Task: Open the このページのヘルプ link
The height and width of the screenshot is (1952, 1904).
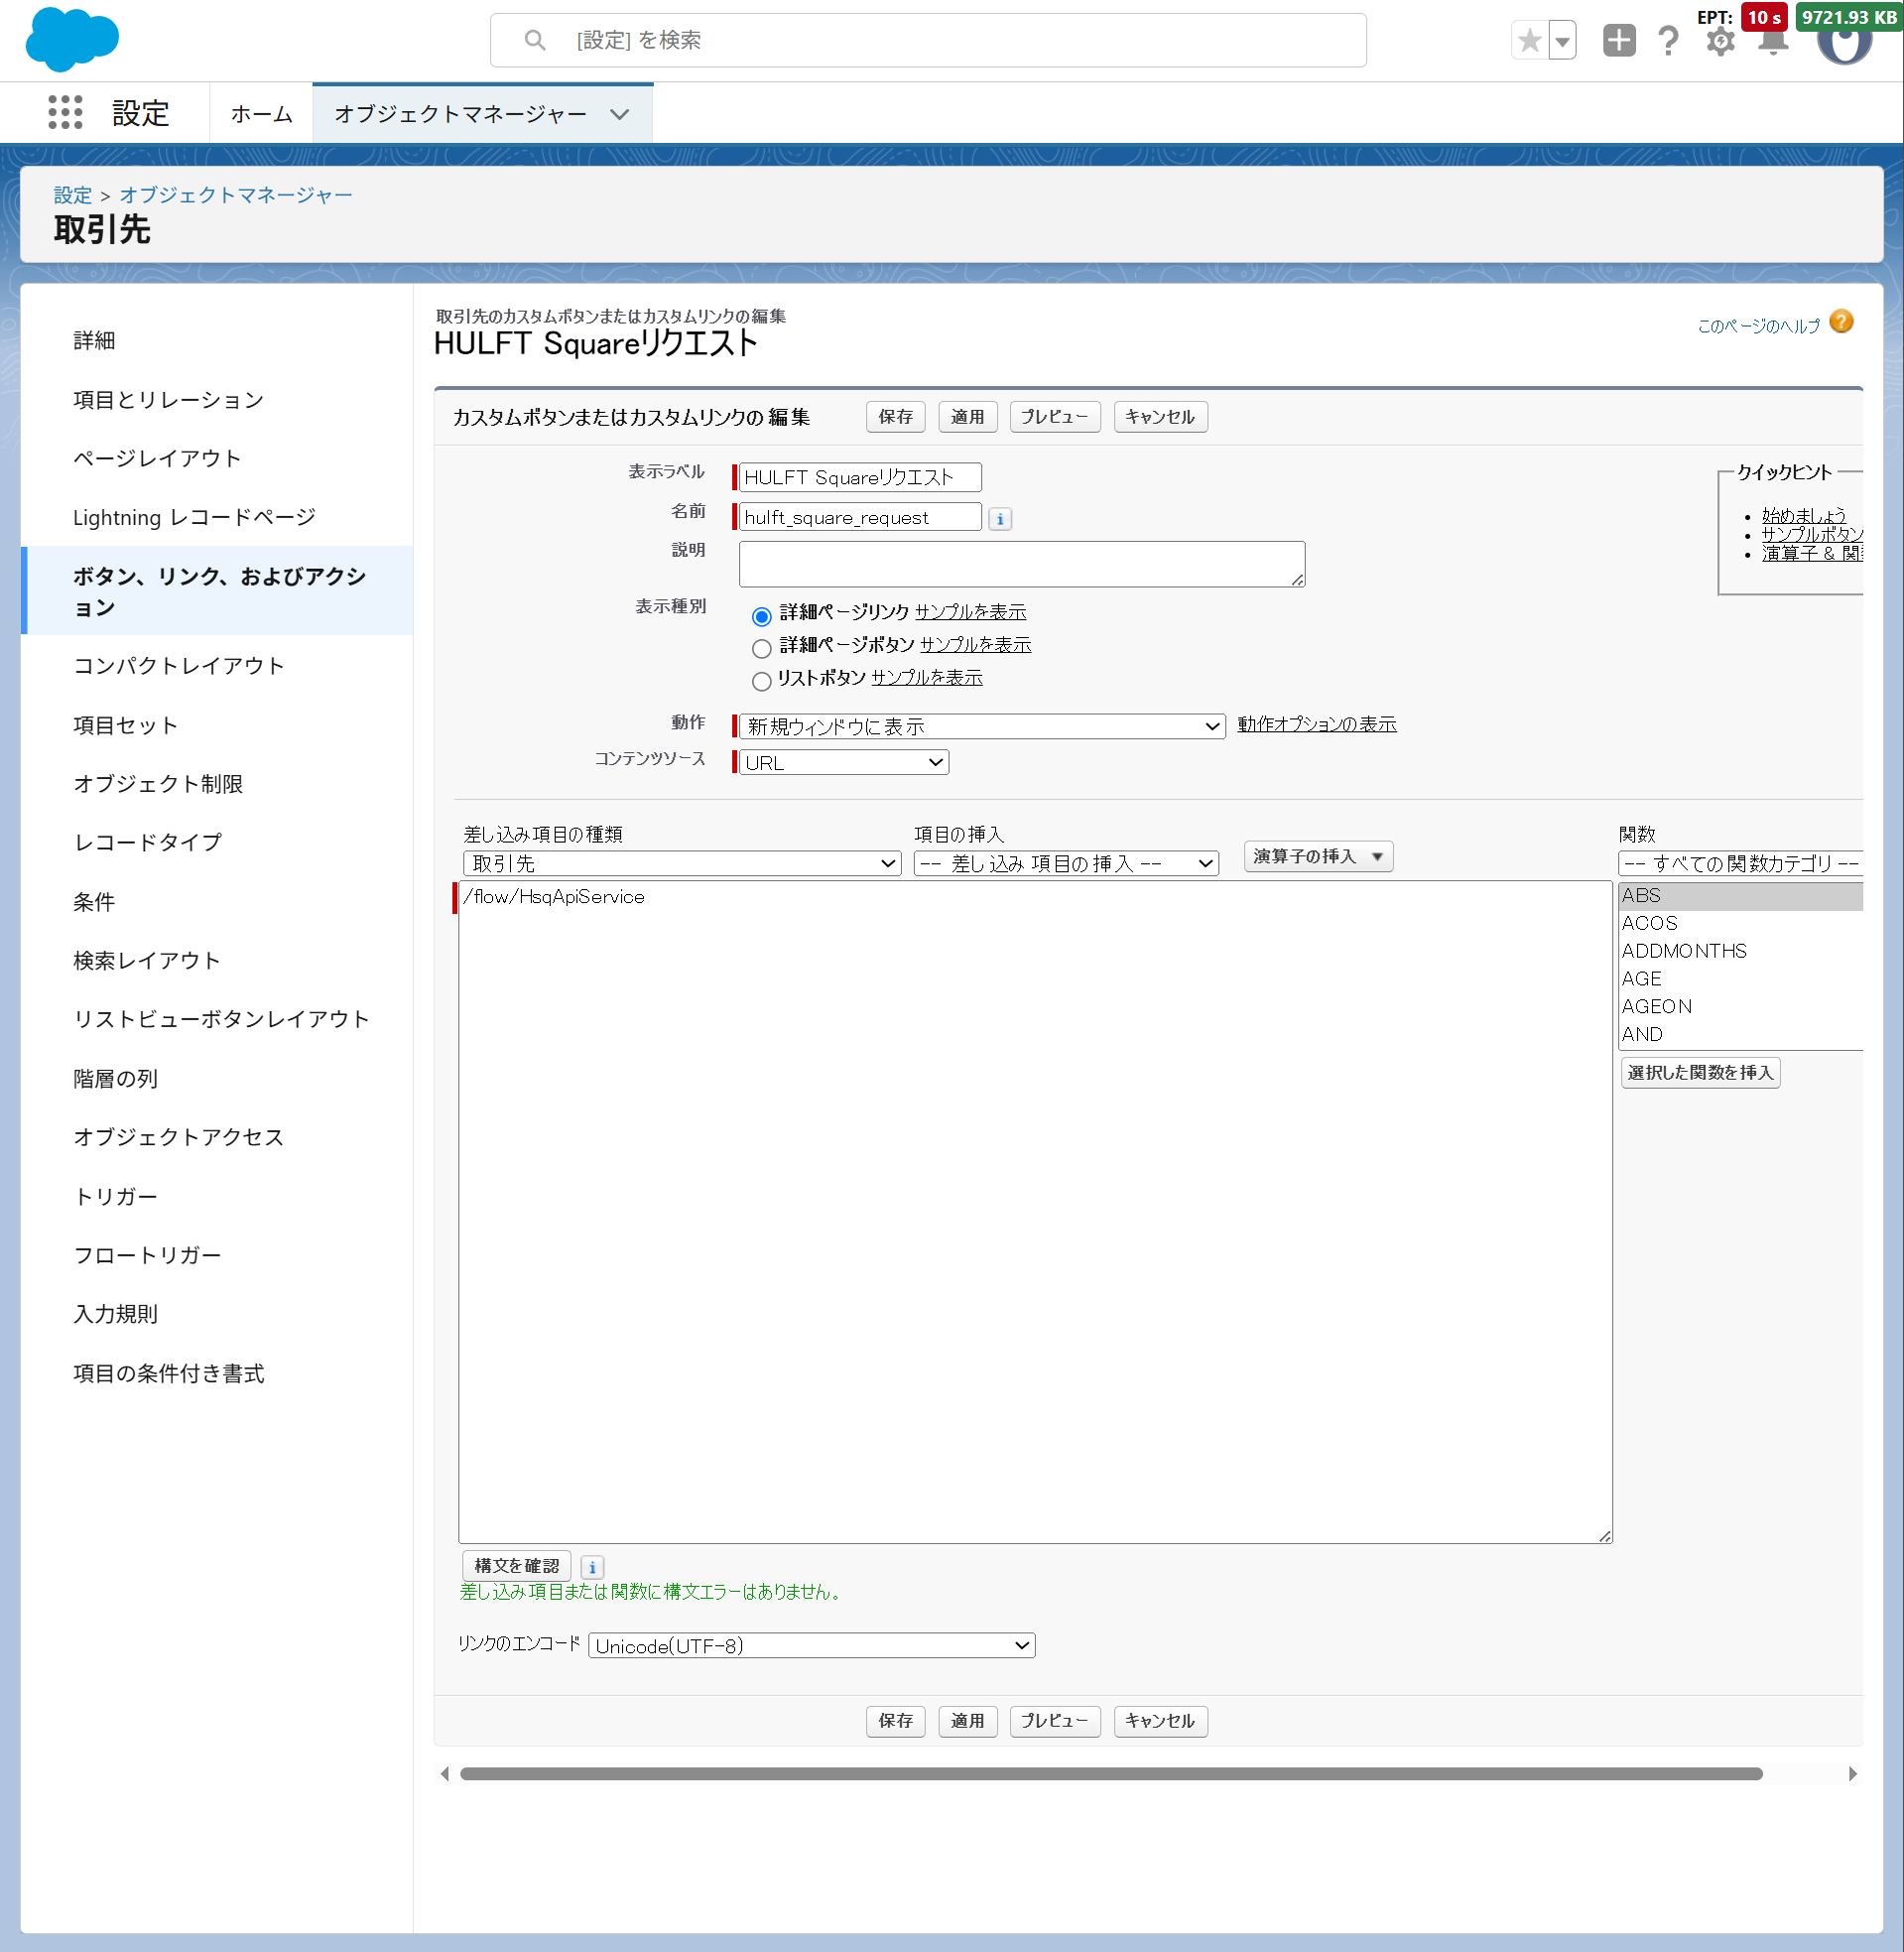Action: 1759,326
